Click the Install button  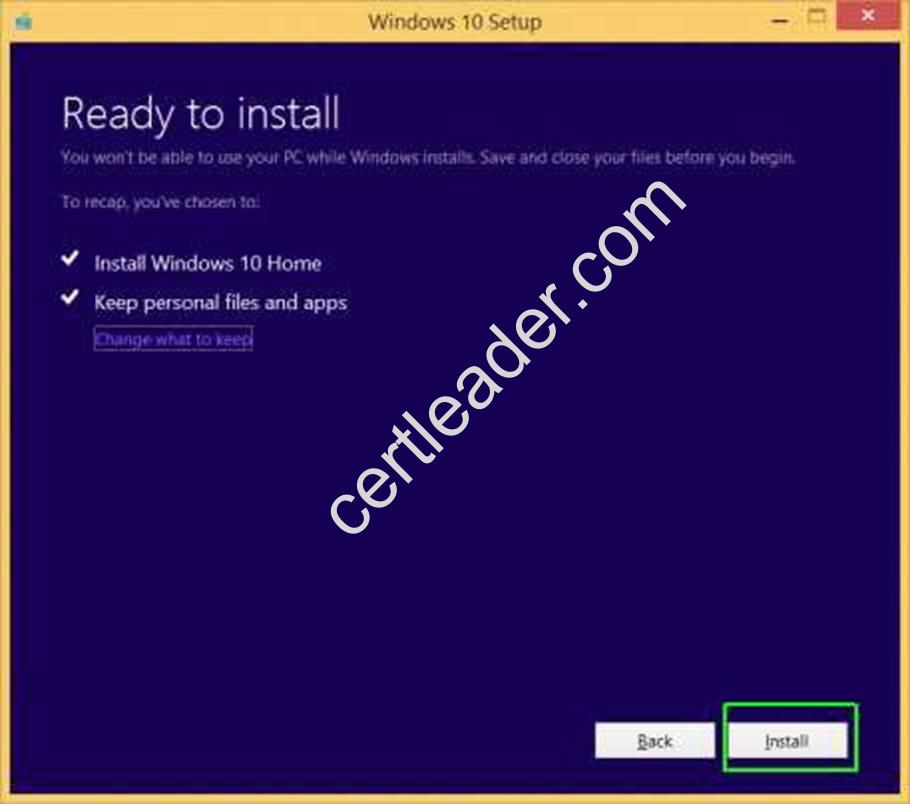(x=788, y=740)
